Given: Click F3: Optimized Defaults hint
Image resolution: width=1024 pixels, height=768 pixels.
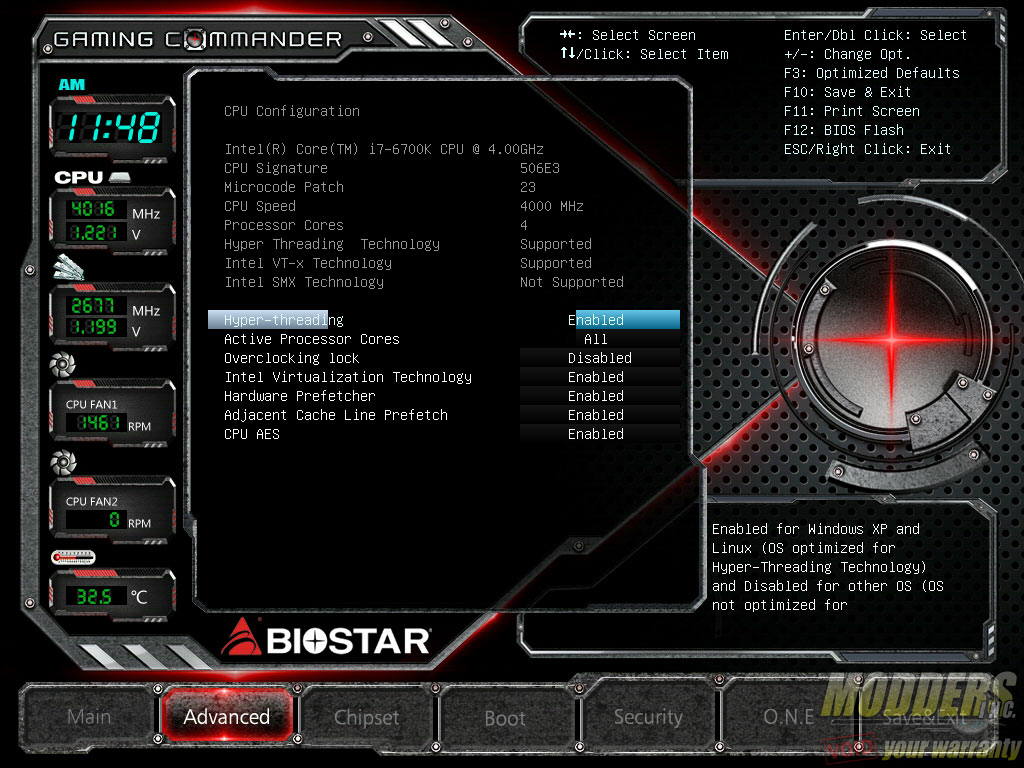Looking at the screenshot, I should [871, 73].
